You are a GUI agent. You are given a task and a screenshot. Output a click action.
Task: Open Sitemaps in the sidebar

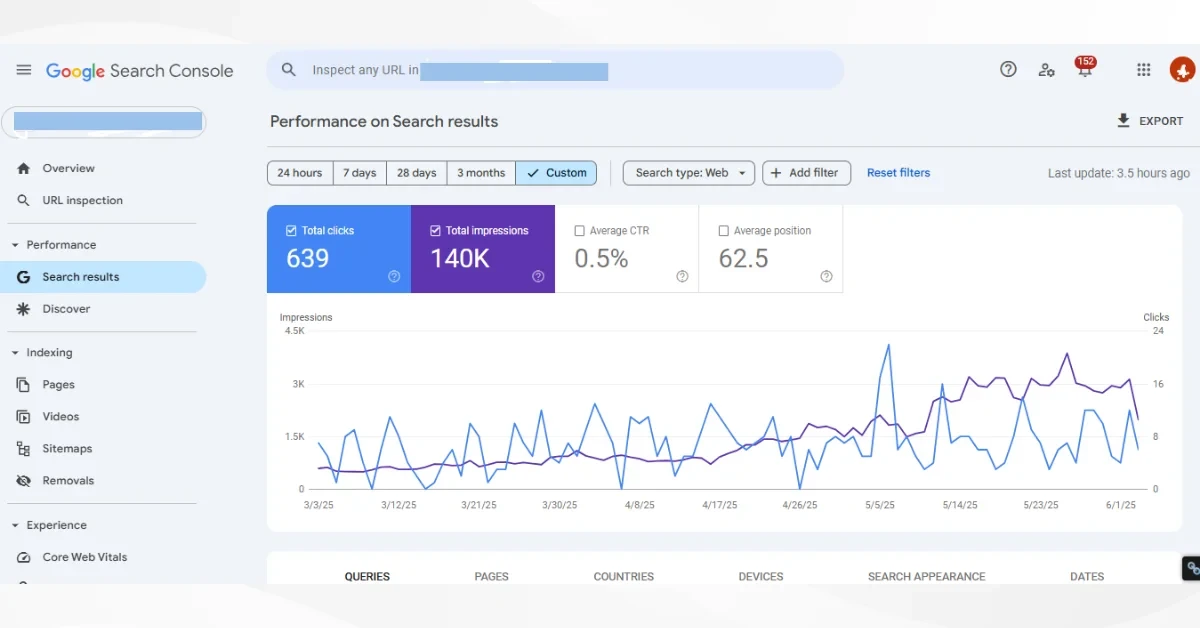pyautogui.click(x=67, y=449)
